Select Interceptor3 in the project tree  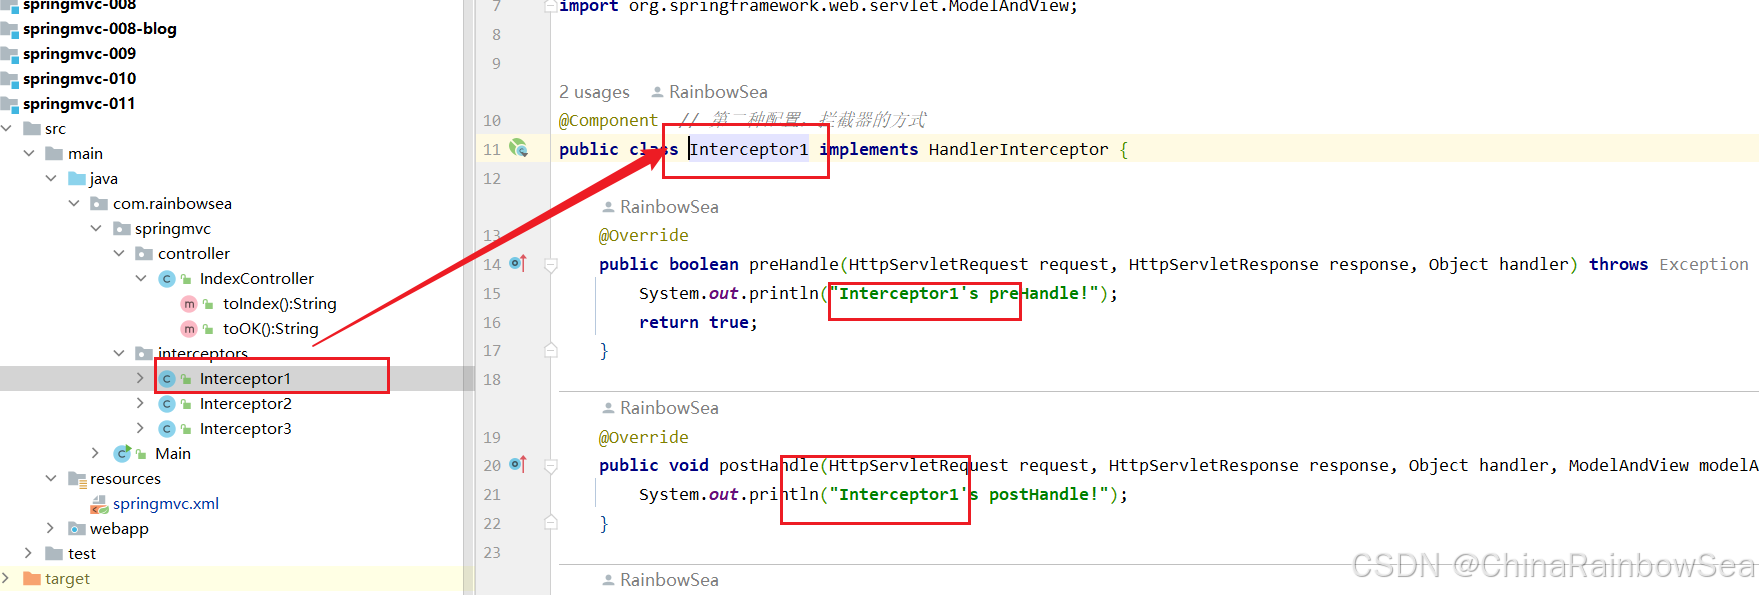[245, 429]
